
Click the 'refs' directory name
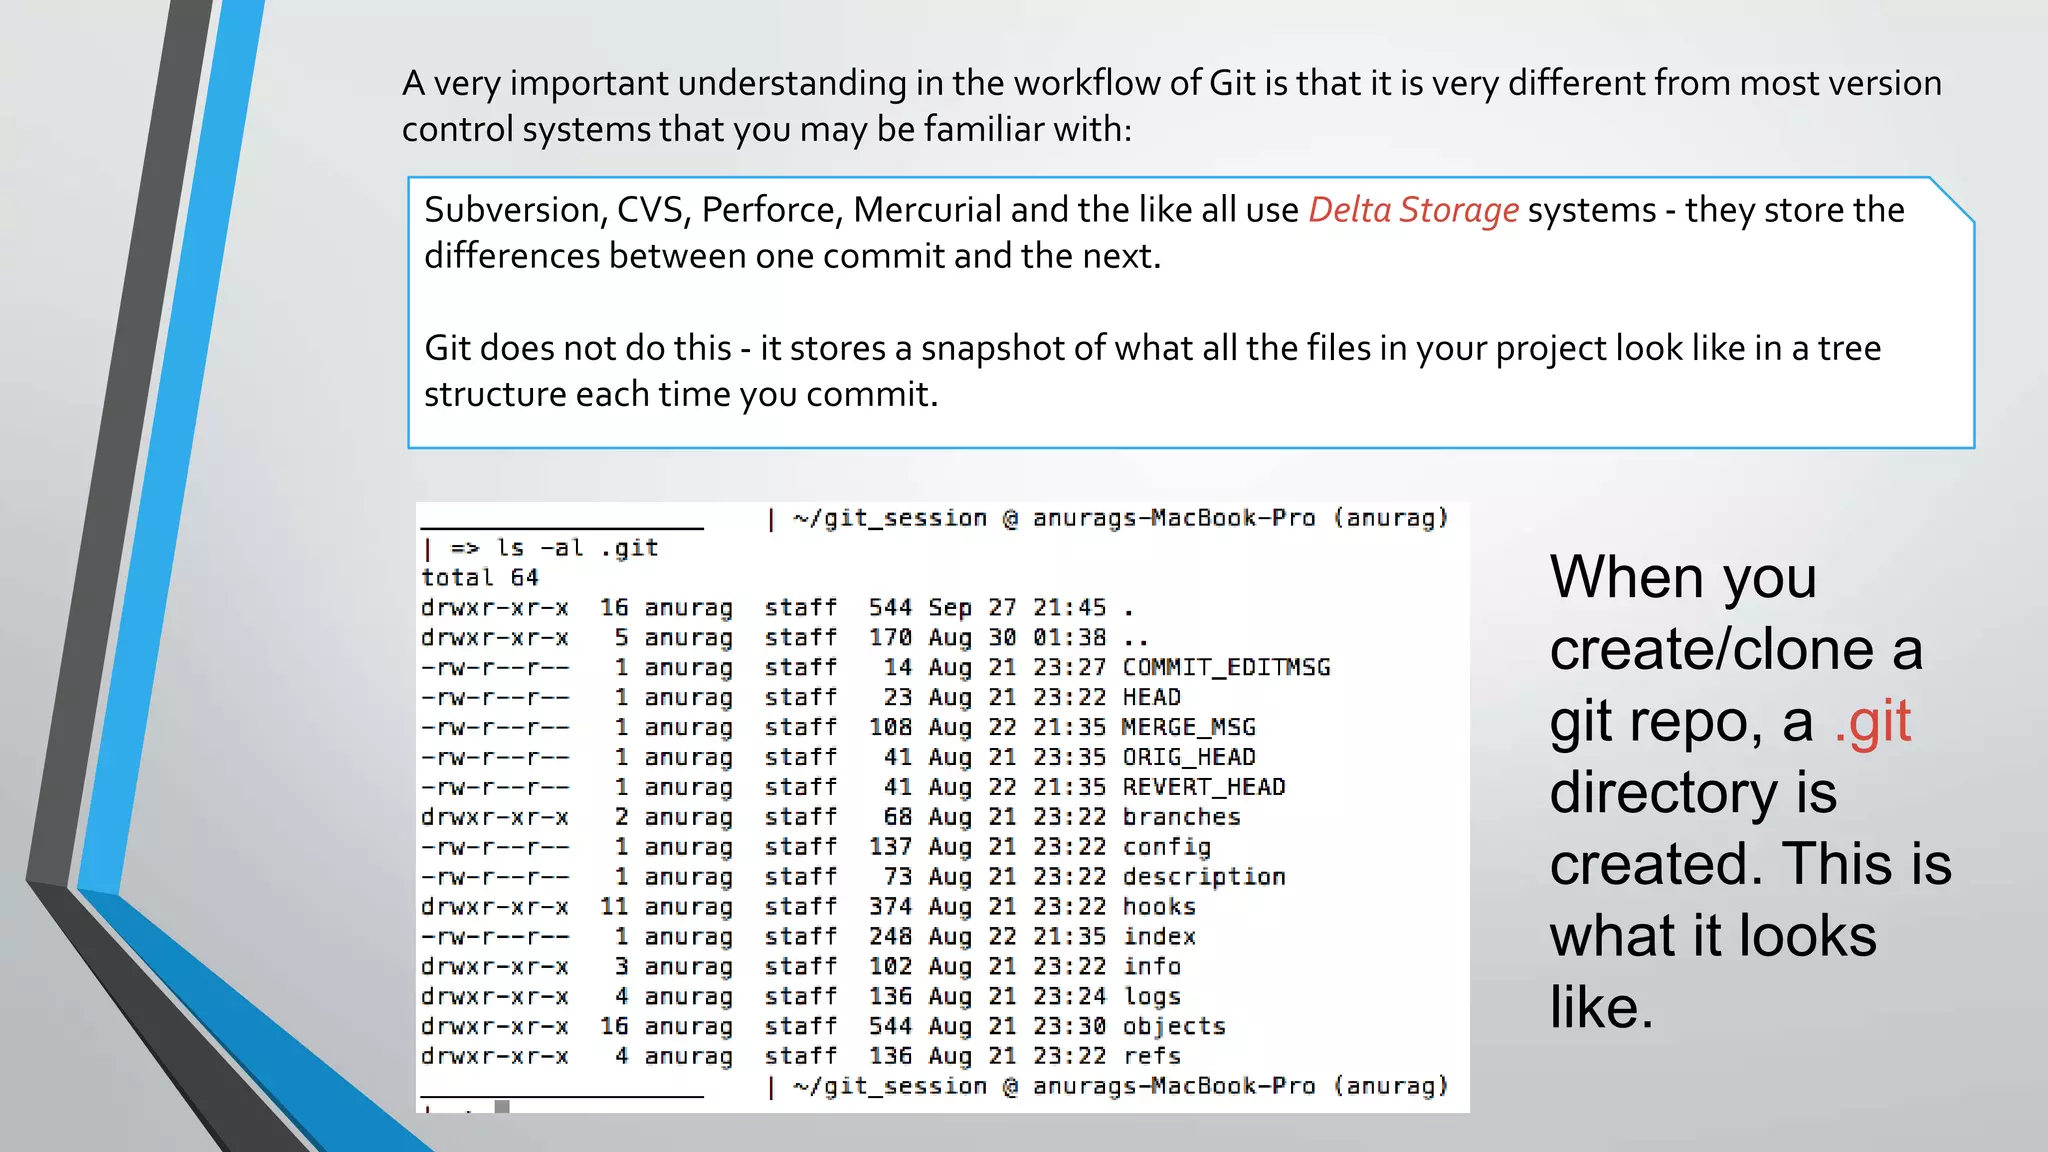tap(1151, 1056)
